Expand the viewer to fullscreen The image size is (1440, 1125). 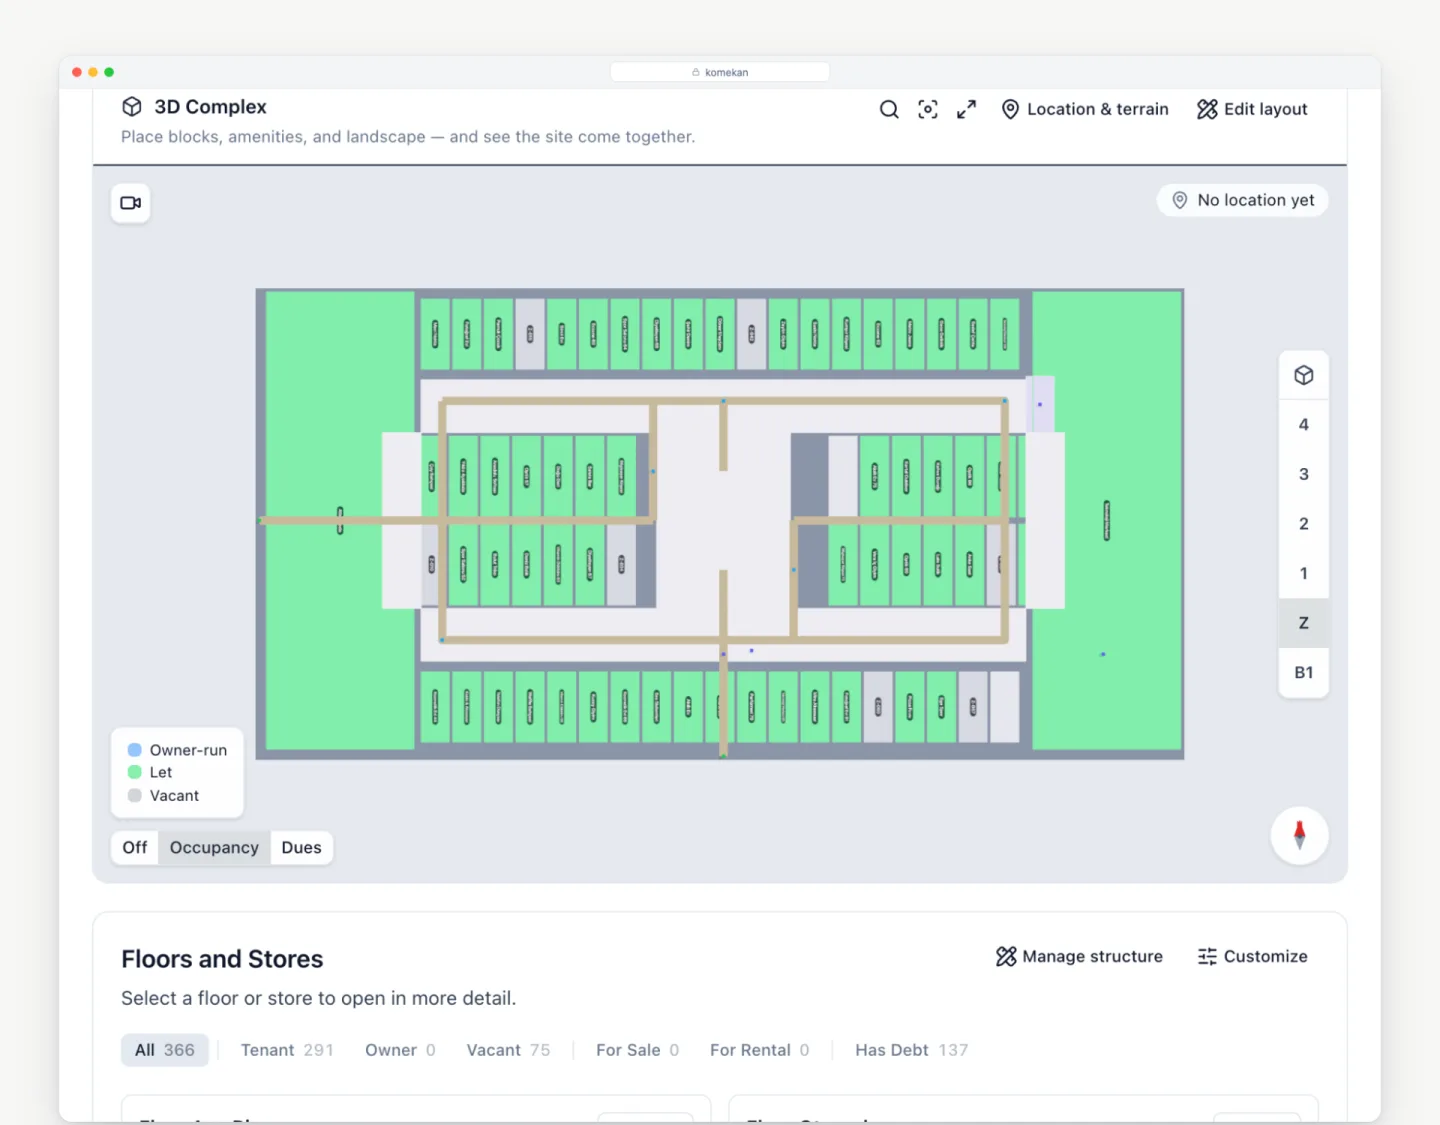[x=966, y=109]
